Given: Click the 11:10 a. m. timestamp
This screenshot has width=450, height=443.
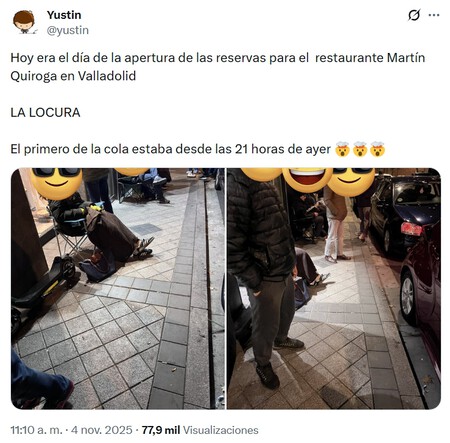Looking at the screenshot, I should click(36, 430).
